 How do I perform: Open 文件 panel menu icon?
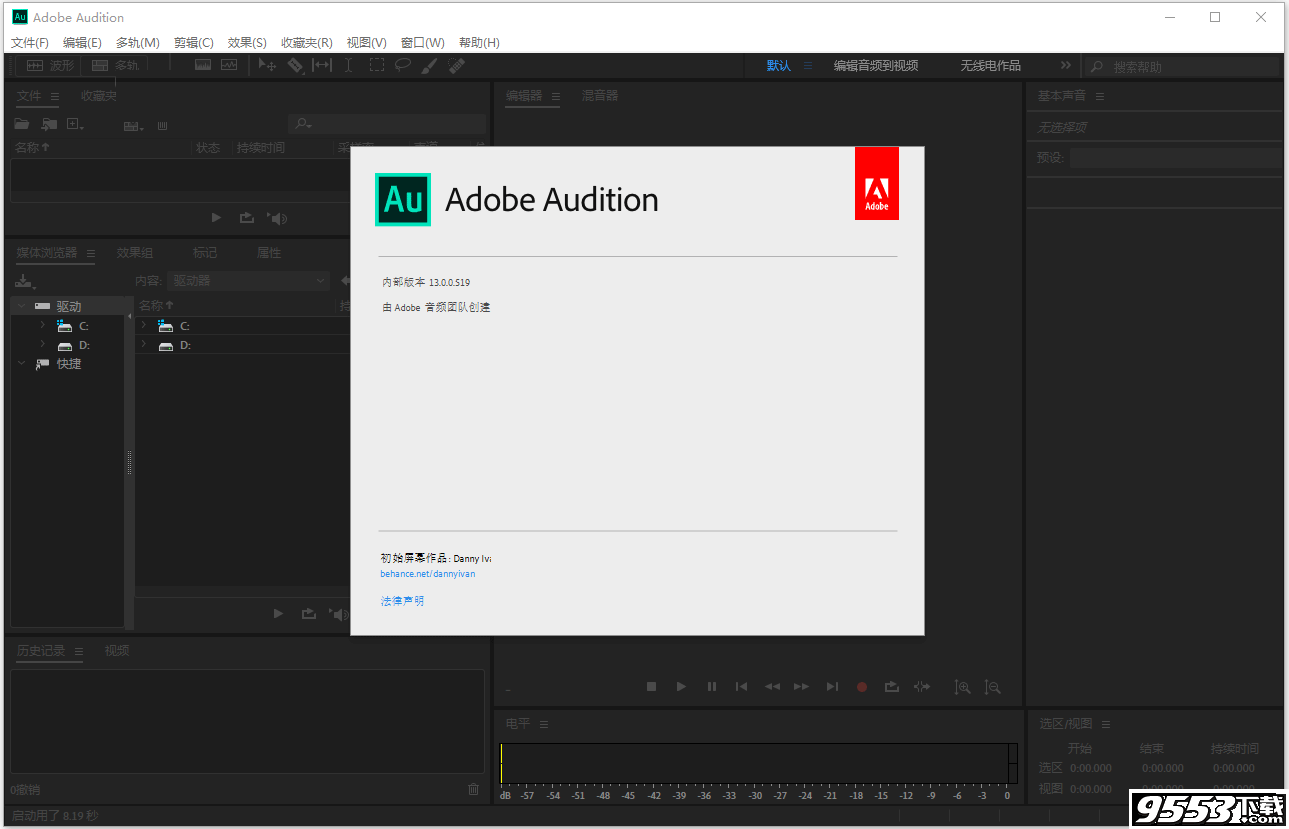pos(55,96)
